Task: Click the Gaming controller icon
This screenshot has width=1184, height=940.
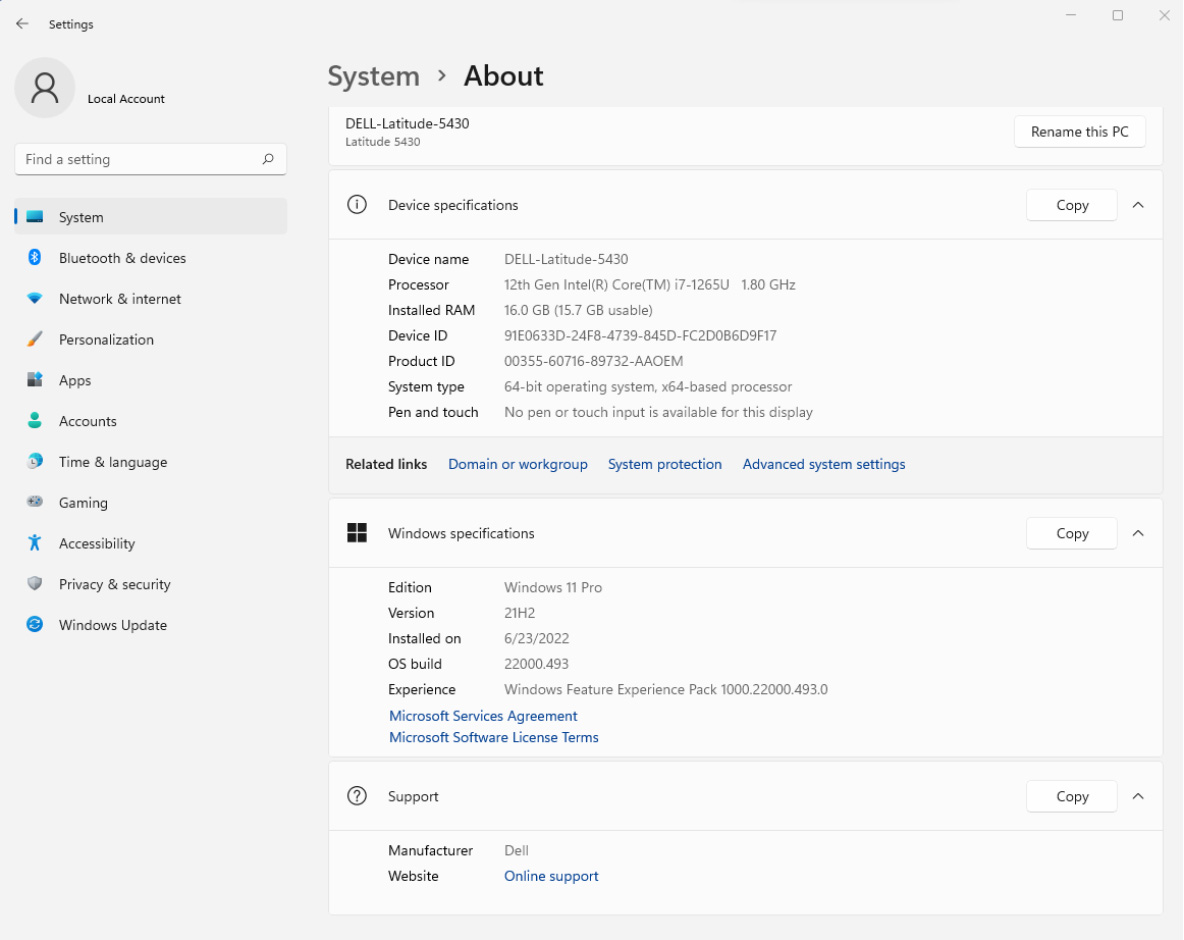Action: pyautogui.click(x=35, y=501)
